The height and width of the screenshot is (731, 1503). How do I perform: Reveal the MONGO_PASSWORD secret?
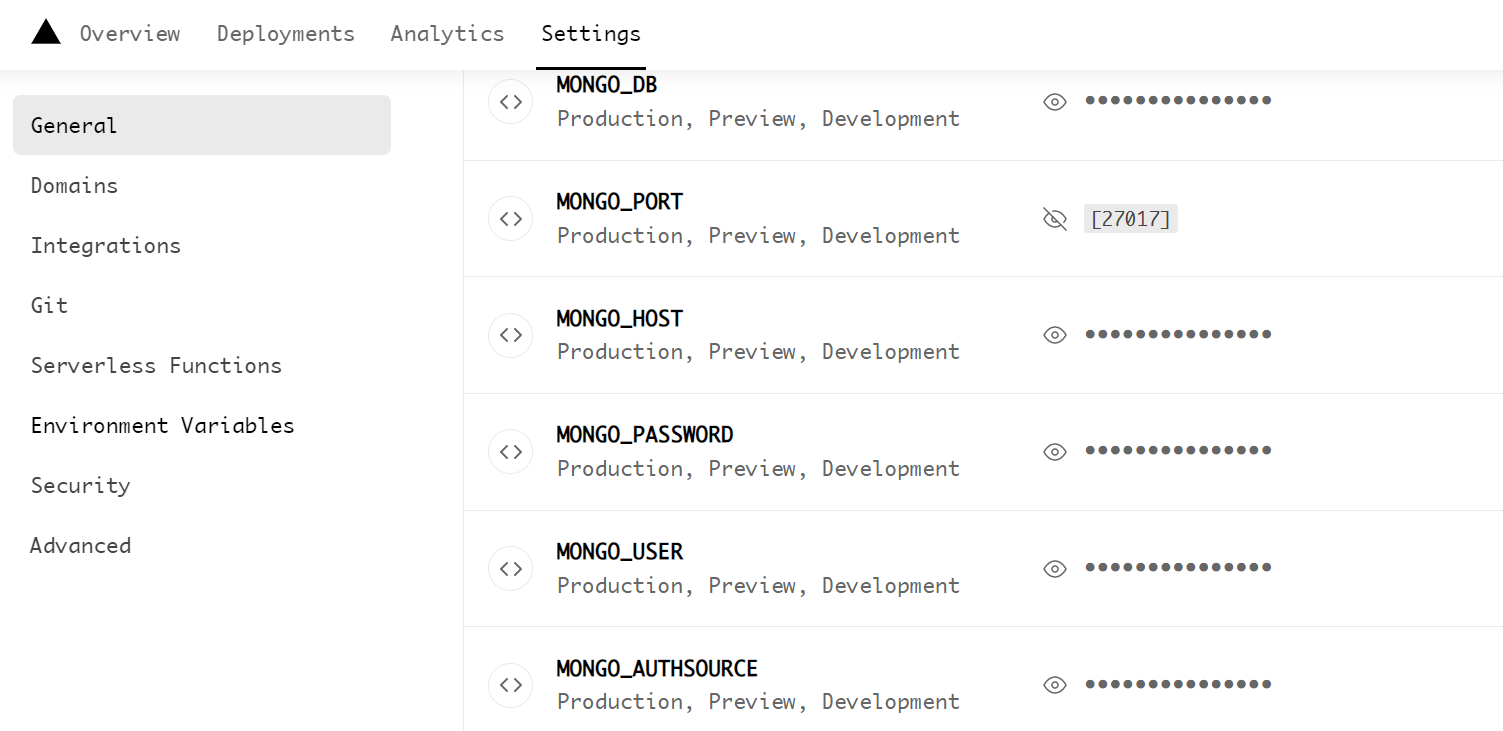pyautogui.click(x=1054, y=451)
